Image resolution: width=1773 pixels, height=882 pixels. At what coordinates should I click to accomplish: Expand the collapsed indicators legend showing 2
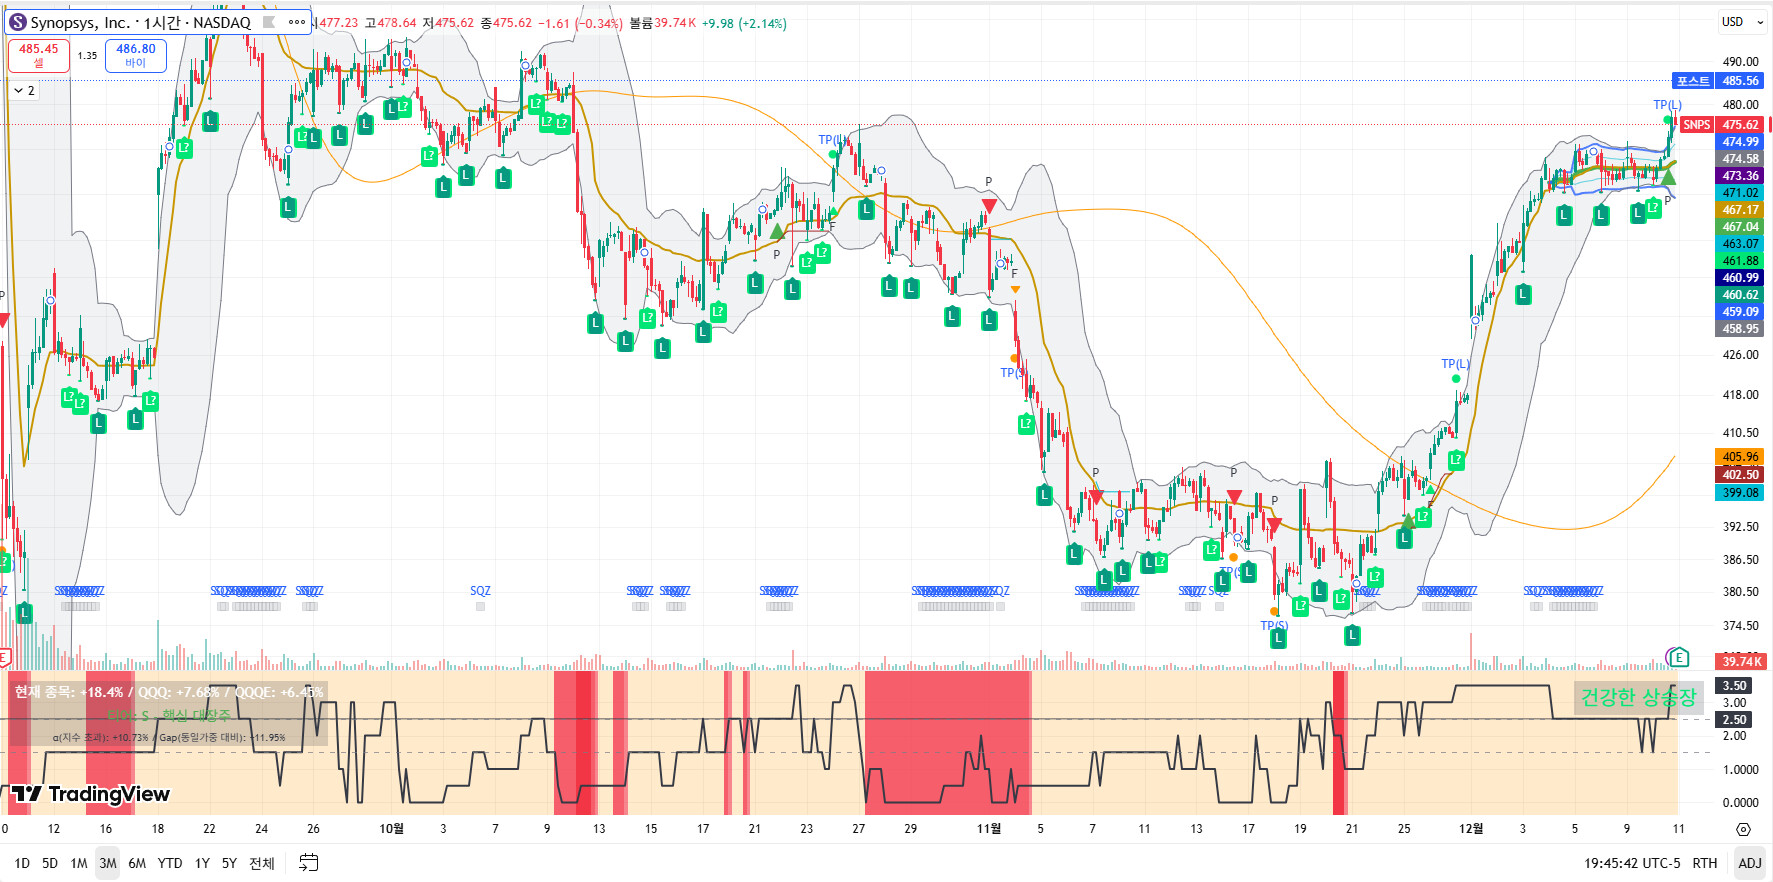click(x=24, y=90)
